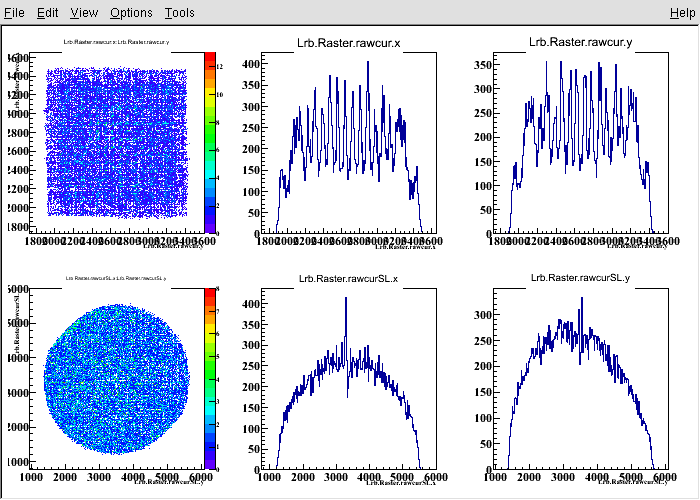Open the View menu

click(x=84, y=12)
